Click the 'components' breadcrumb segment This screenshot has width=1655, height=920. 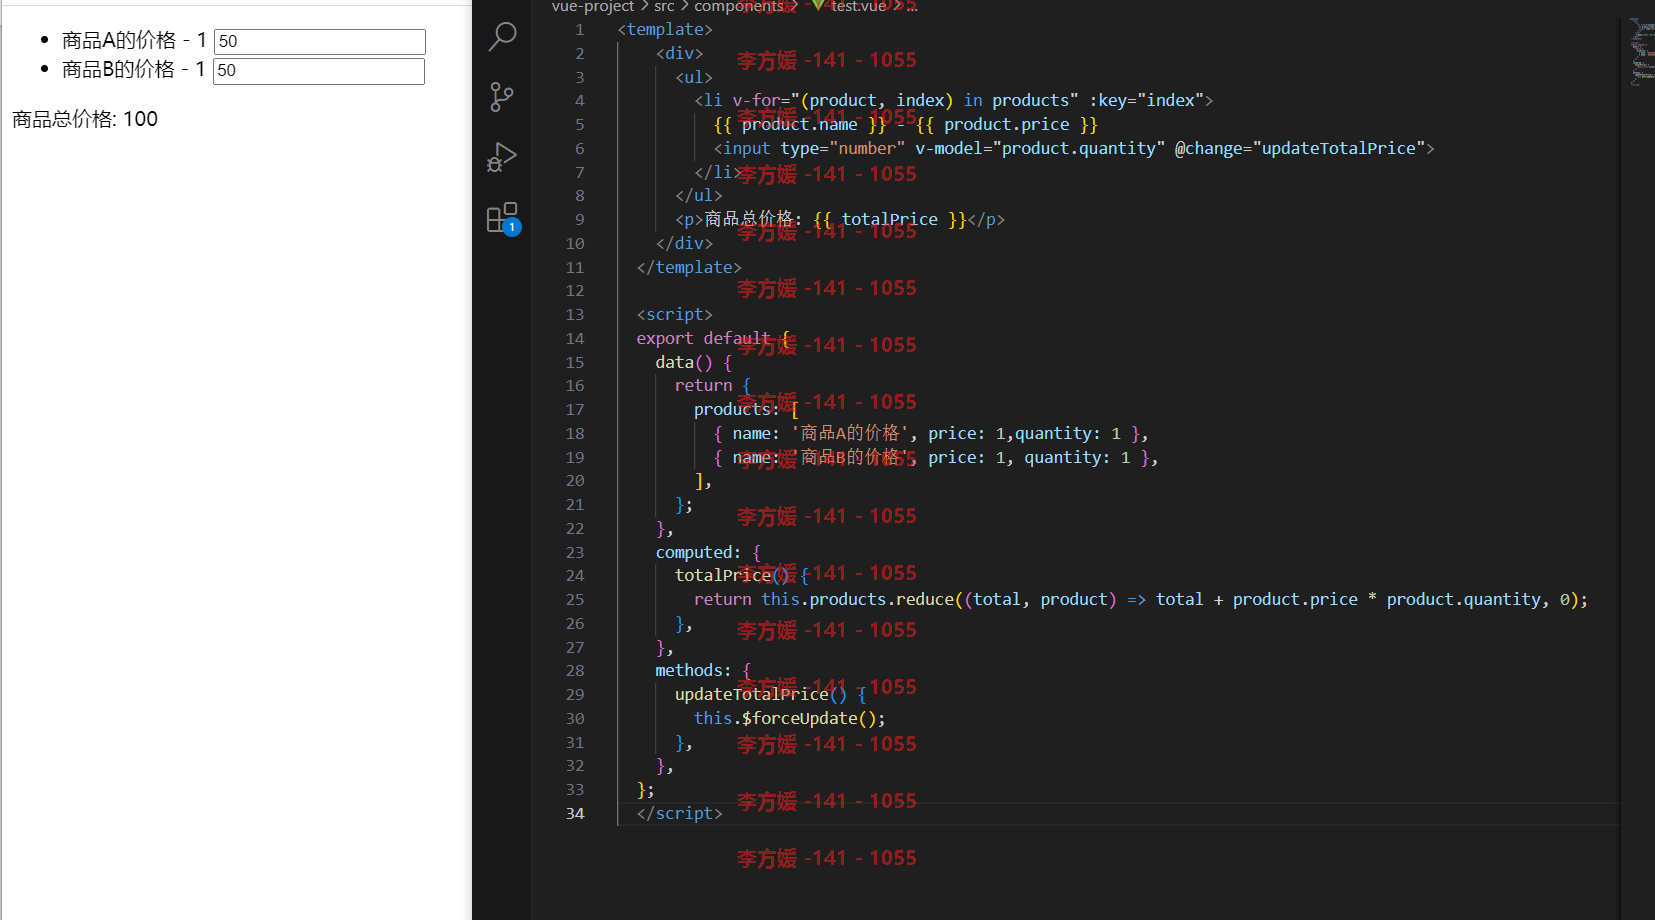(739, 6)
